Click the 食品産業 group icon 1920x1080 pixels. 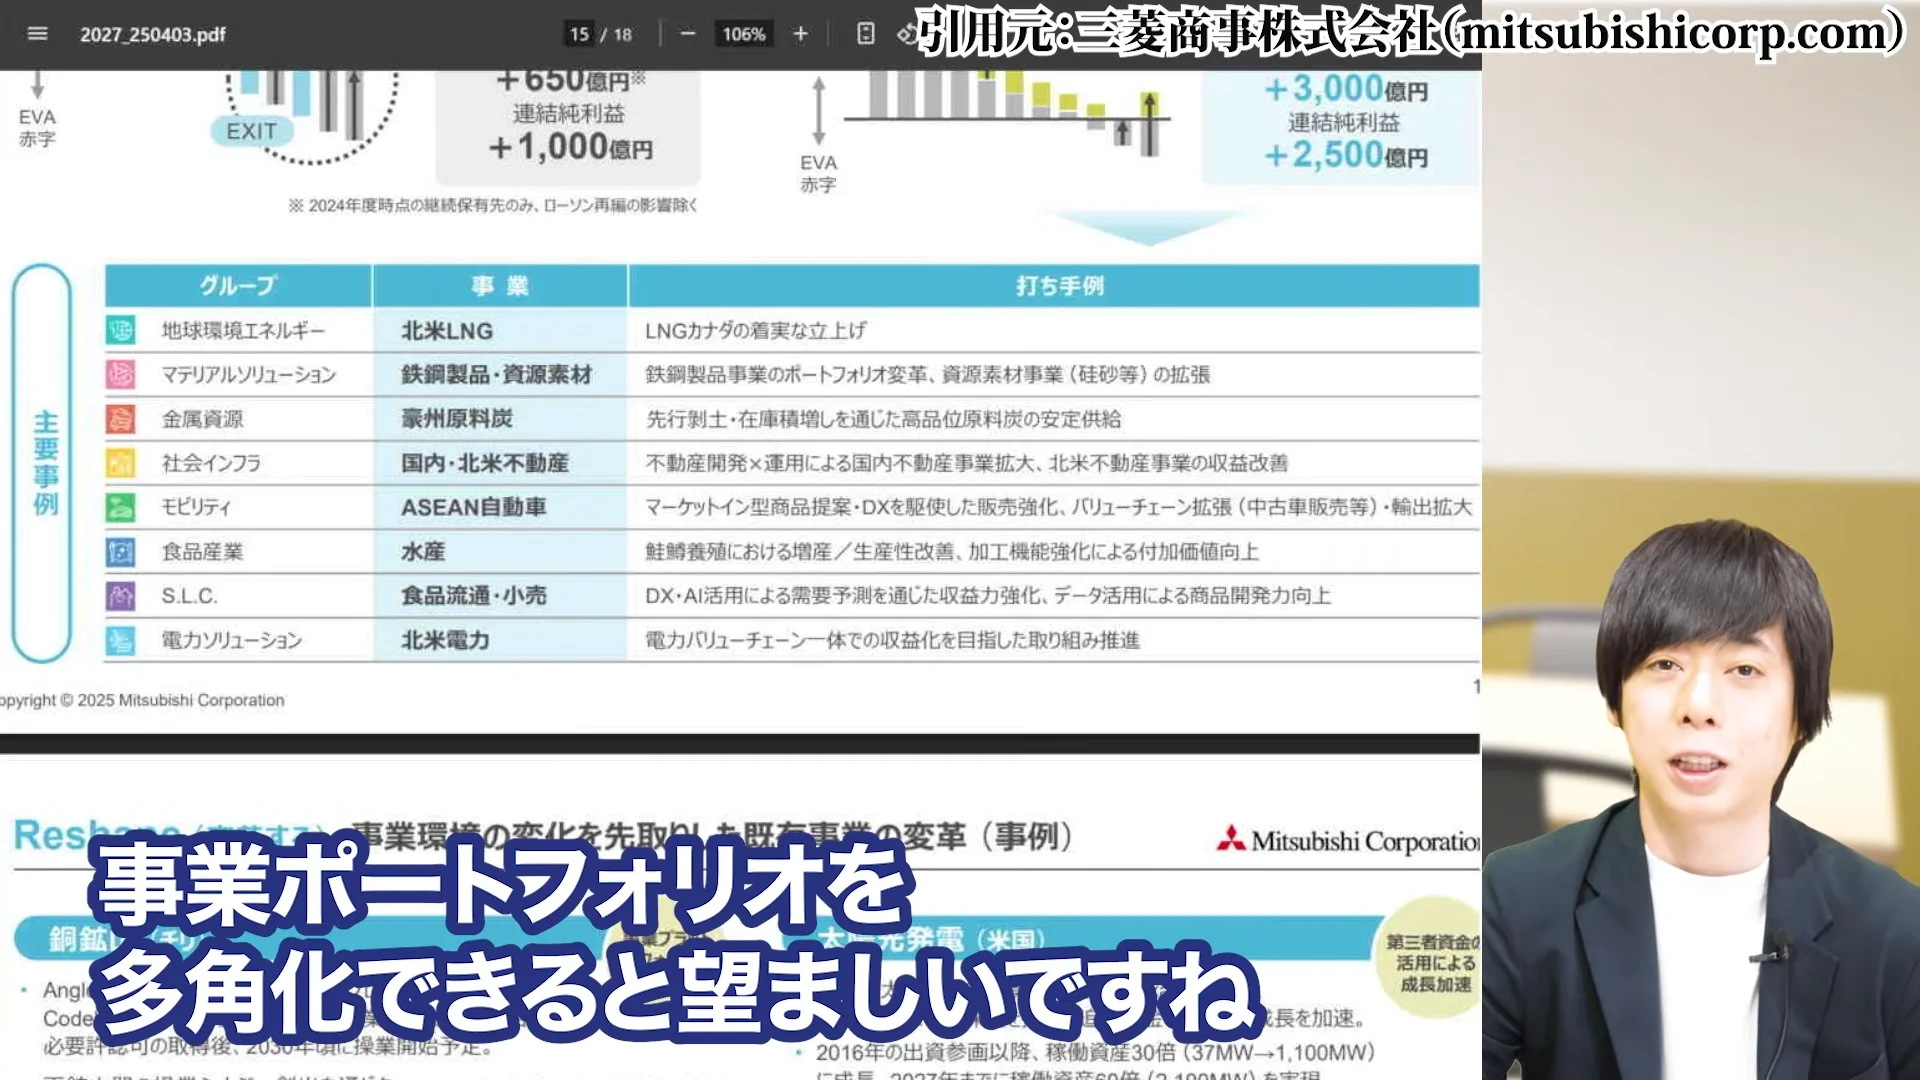point(120,551)
